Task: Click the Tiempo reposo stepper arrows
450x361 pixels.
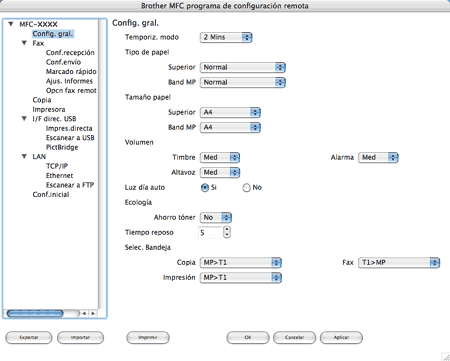Action: pos(227,232)
